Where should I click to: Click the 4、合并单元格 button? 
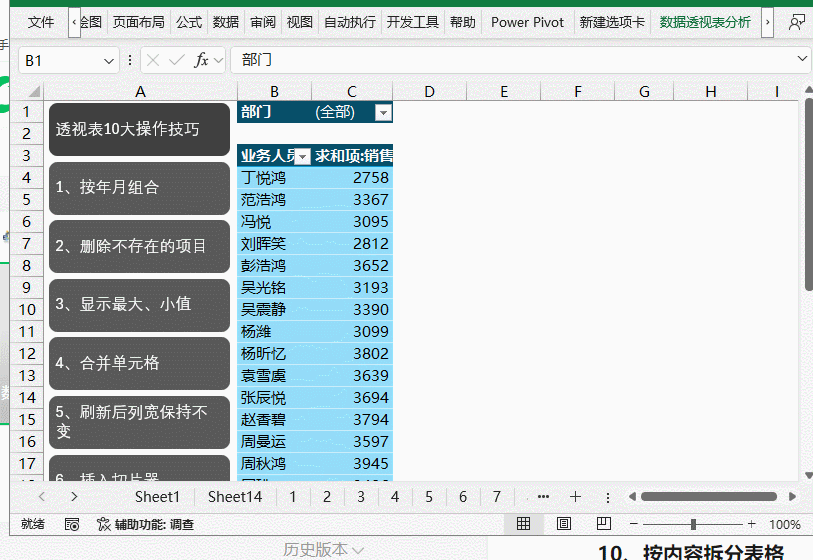139,363
